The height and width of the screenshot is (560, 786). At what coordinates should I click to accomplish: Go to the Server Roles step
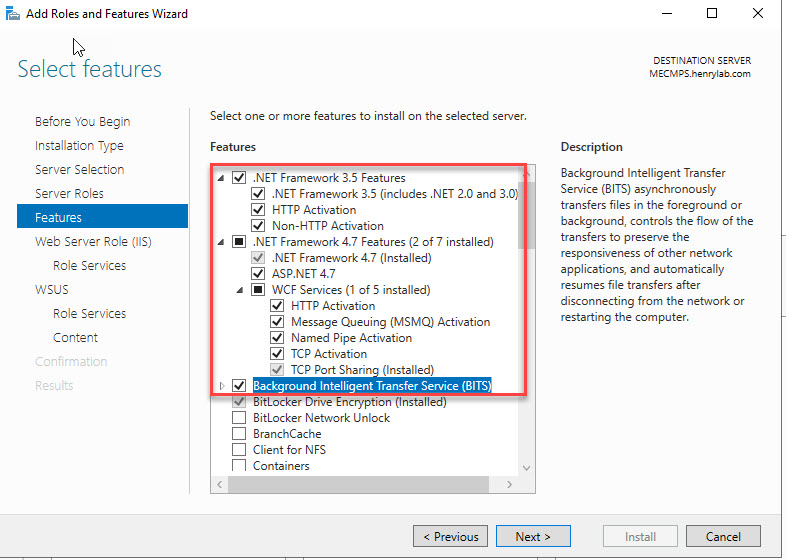tap(69, 193)
